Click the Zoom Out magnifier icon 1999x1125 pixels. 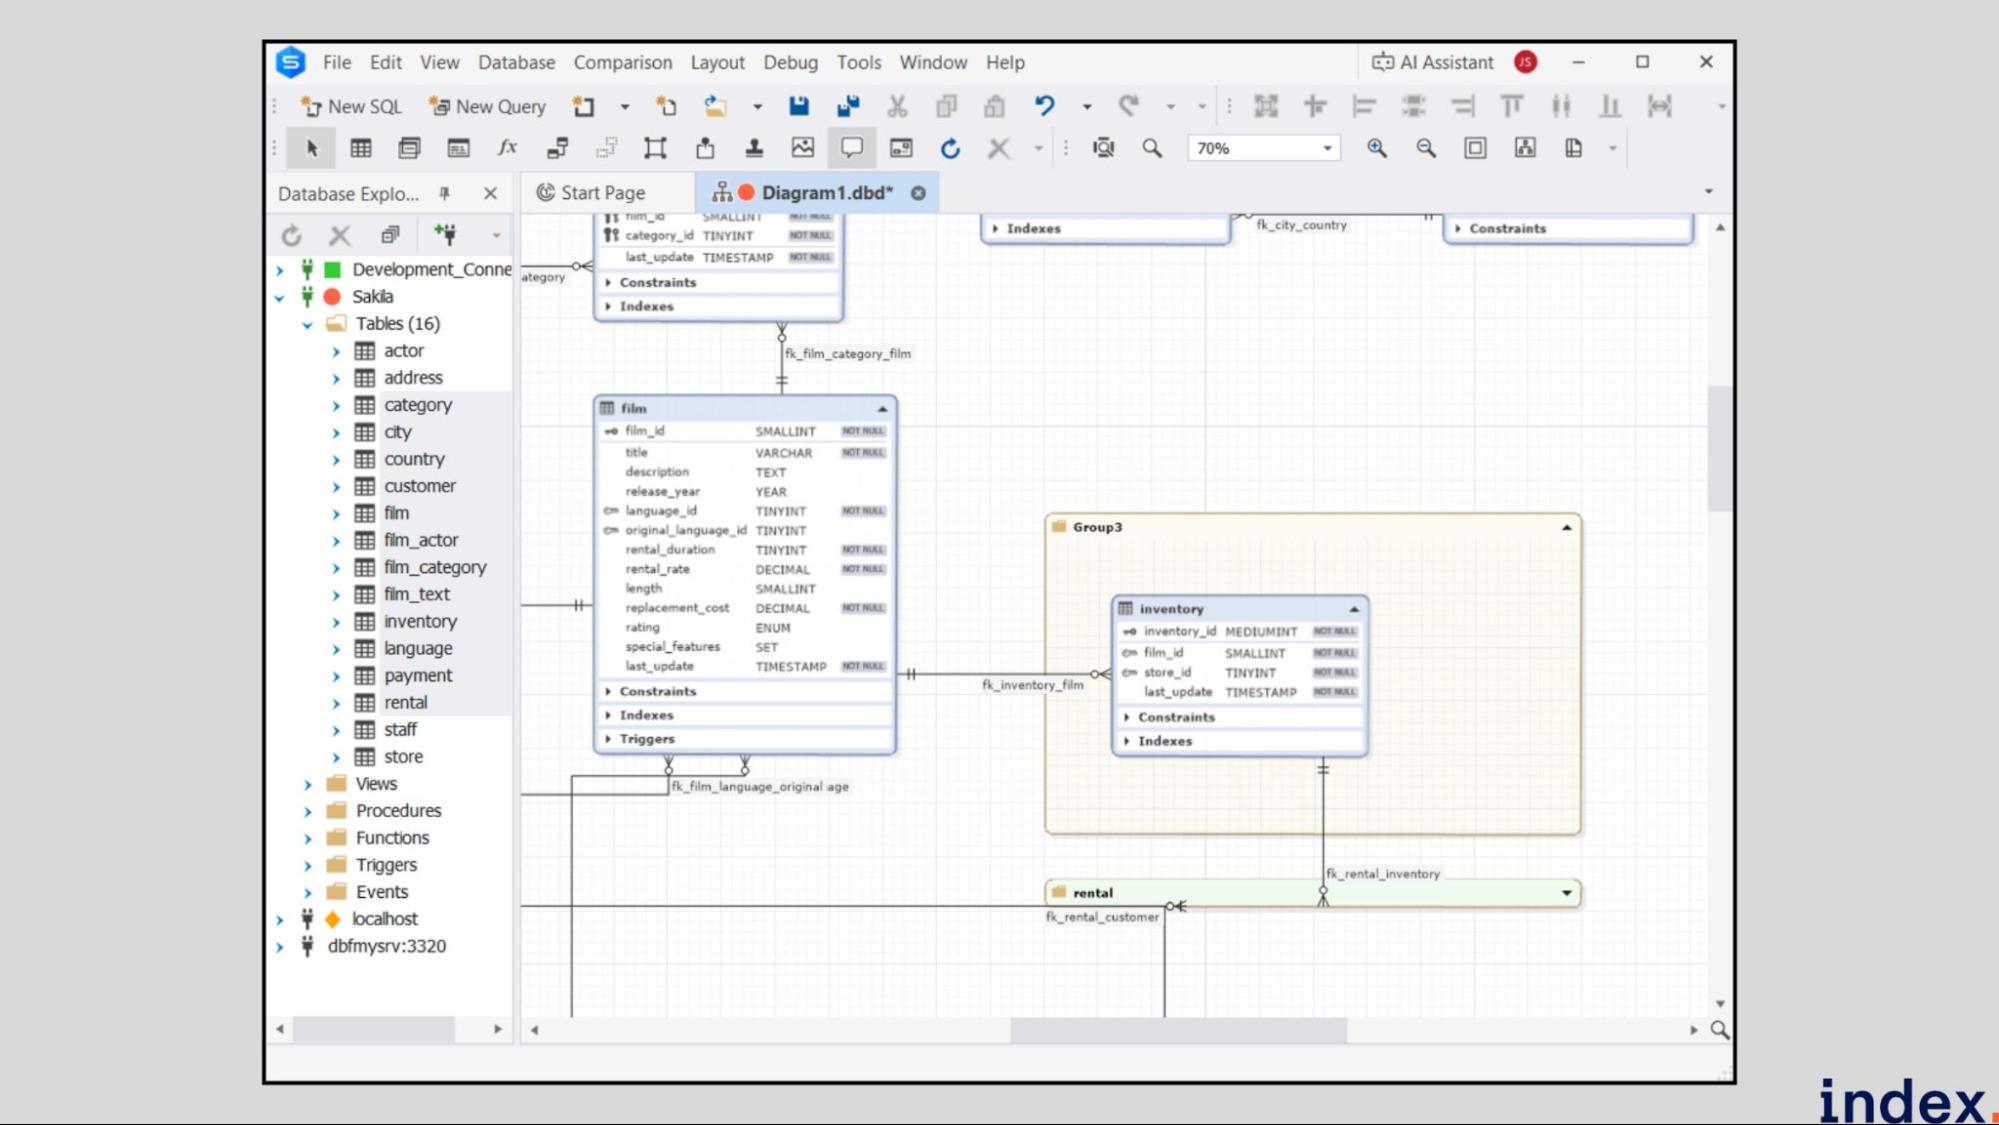pos(1426,148)
